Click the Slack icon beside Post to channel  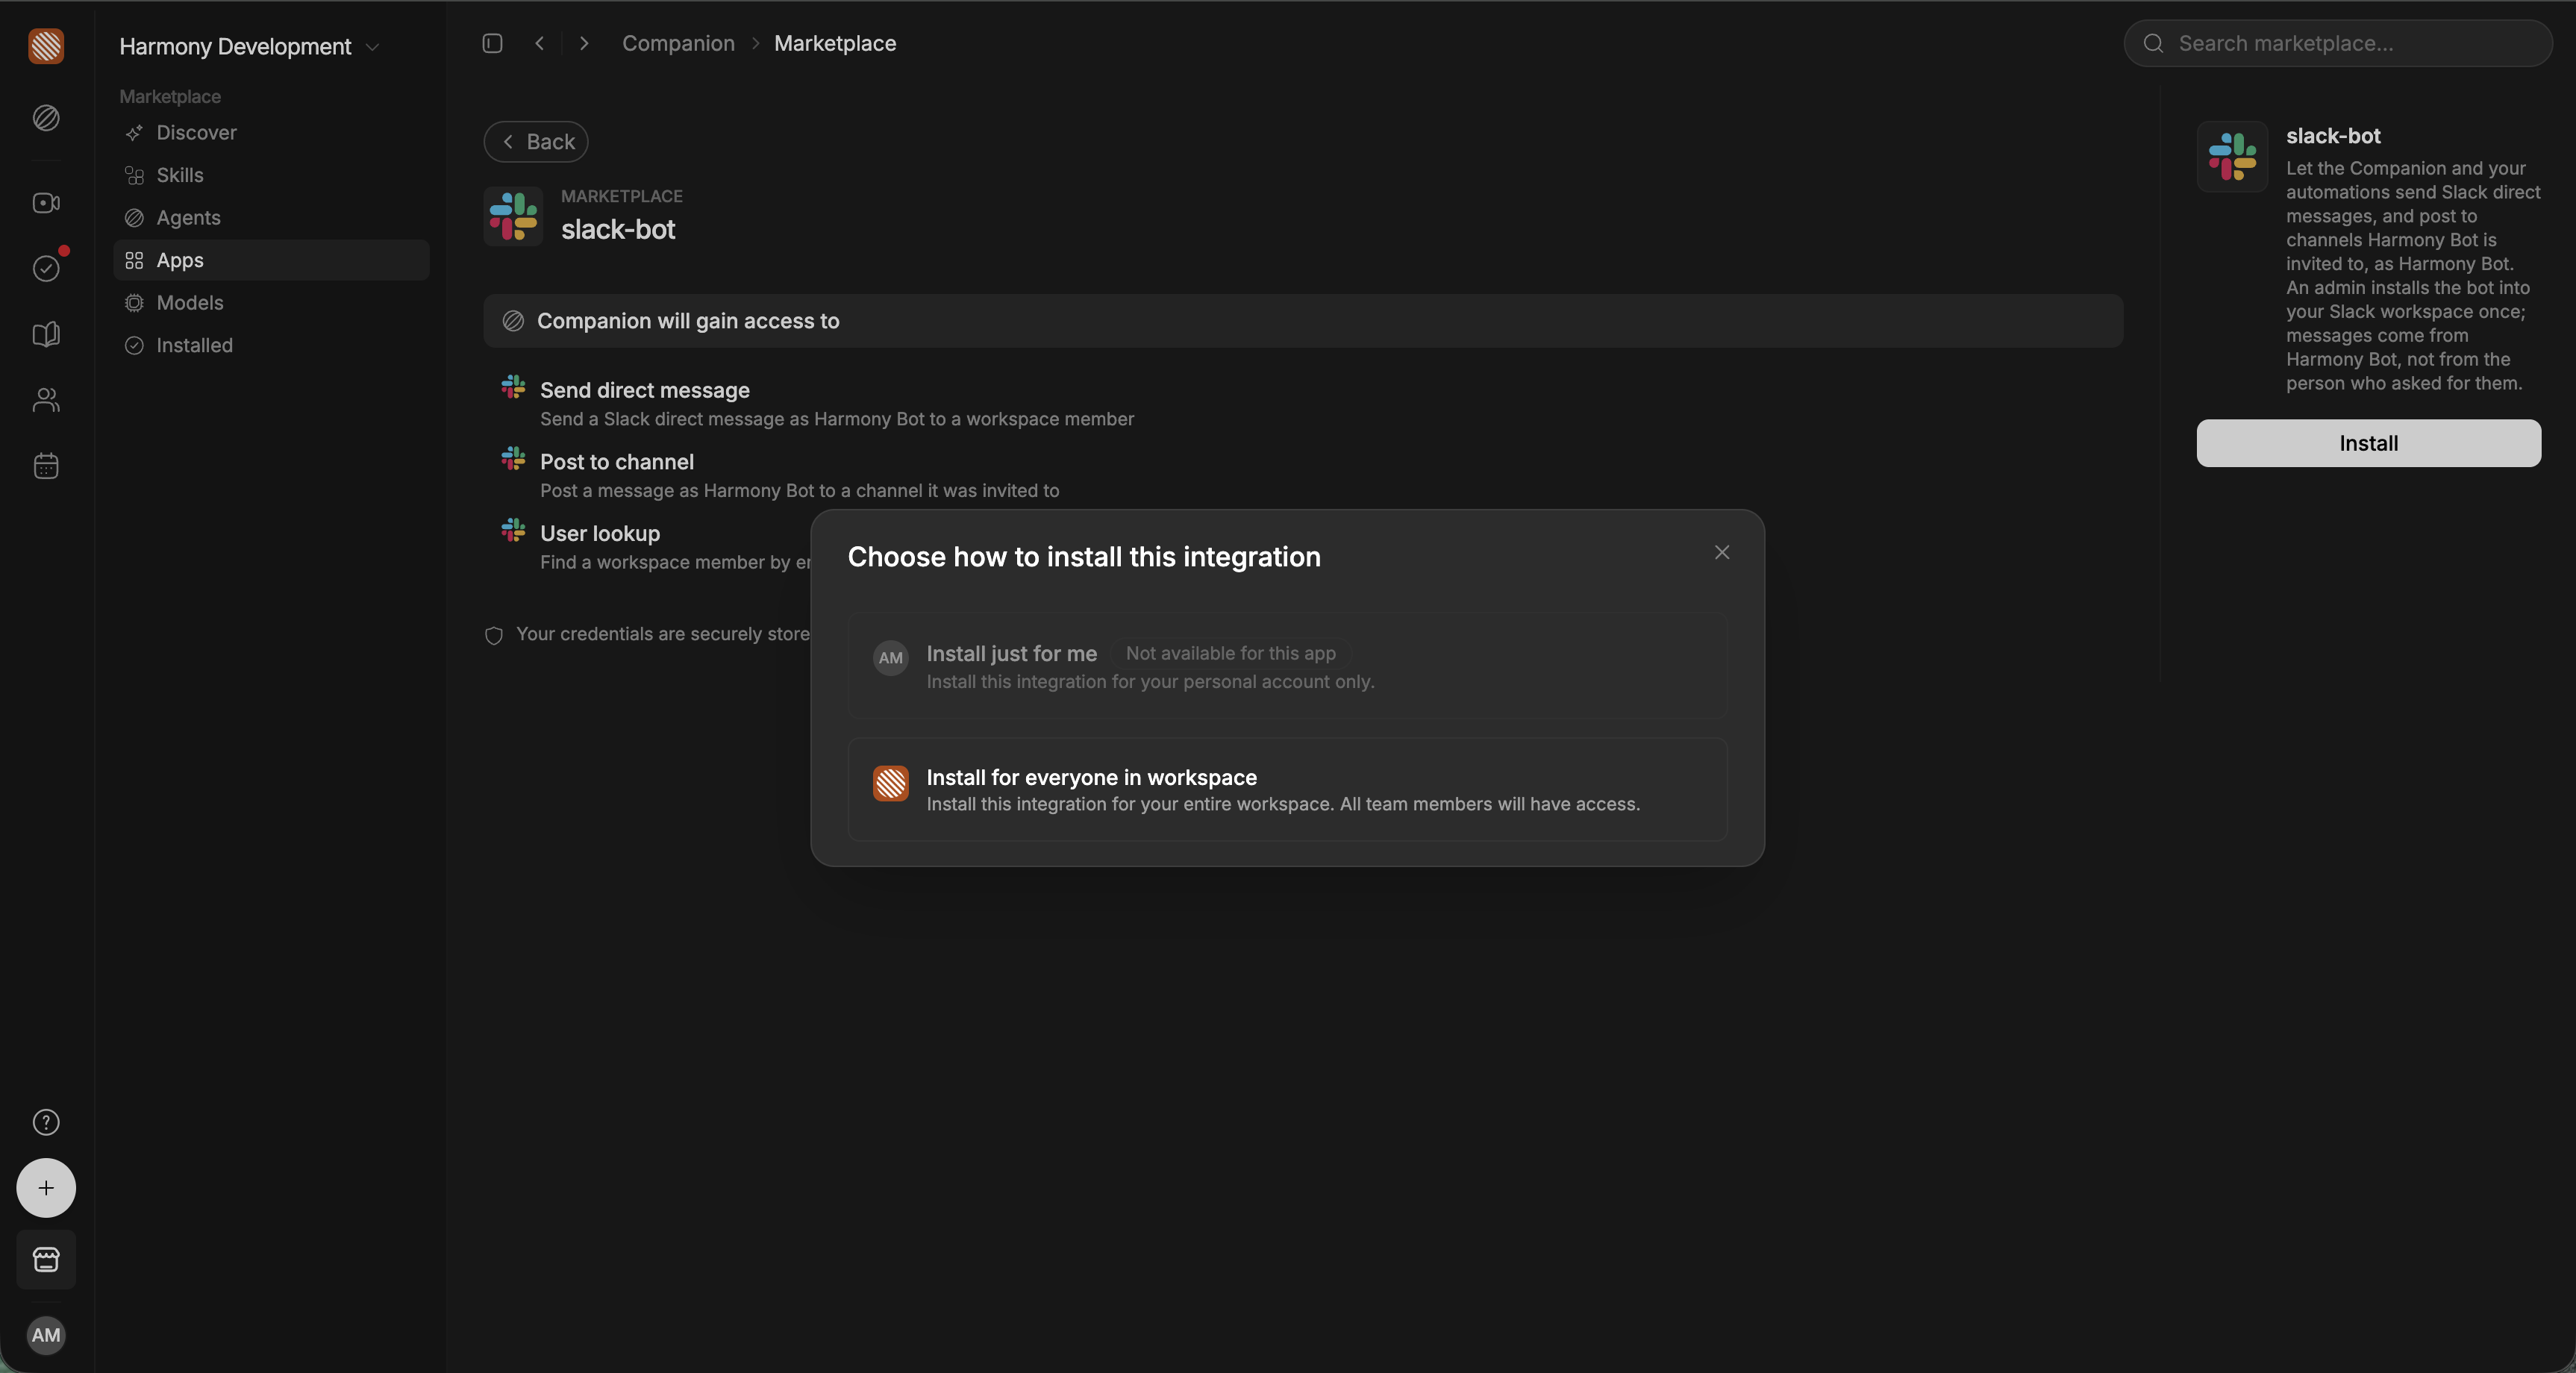(514, 459)
